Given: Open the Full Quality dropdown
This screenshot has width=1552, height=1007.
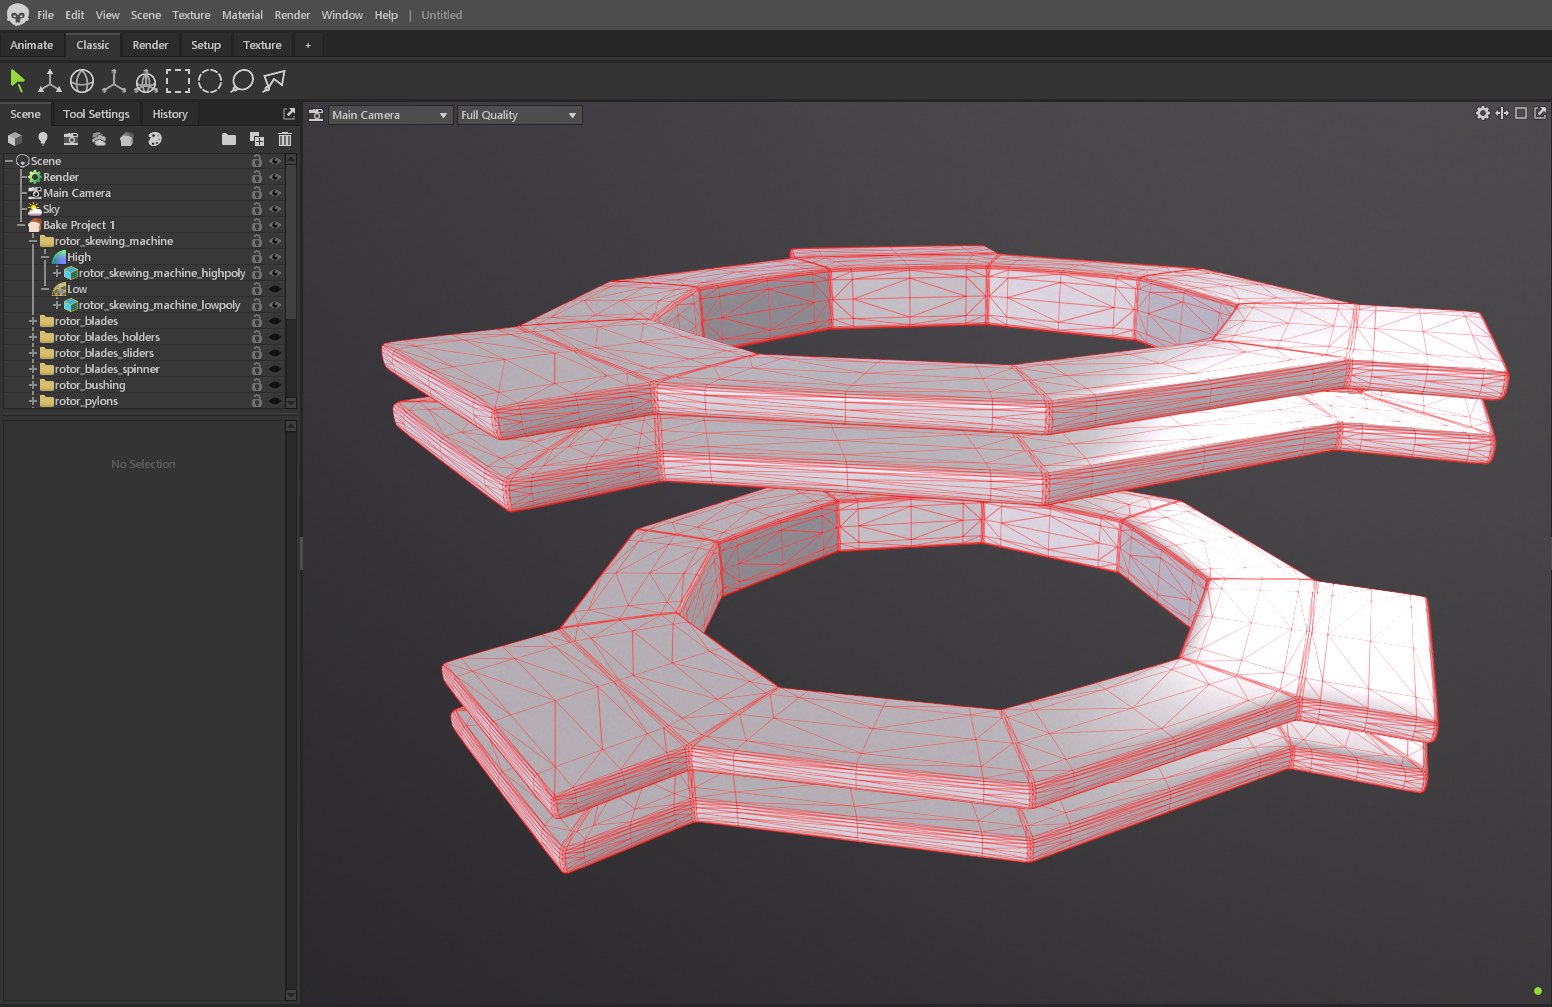Looking at the screenshot, I should click(x=518, y=115).
